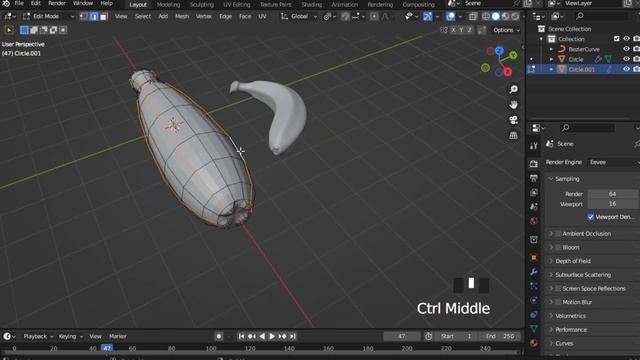The image size is (640, 360).
Task: Click the current frame field
Action: [402, 336]
